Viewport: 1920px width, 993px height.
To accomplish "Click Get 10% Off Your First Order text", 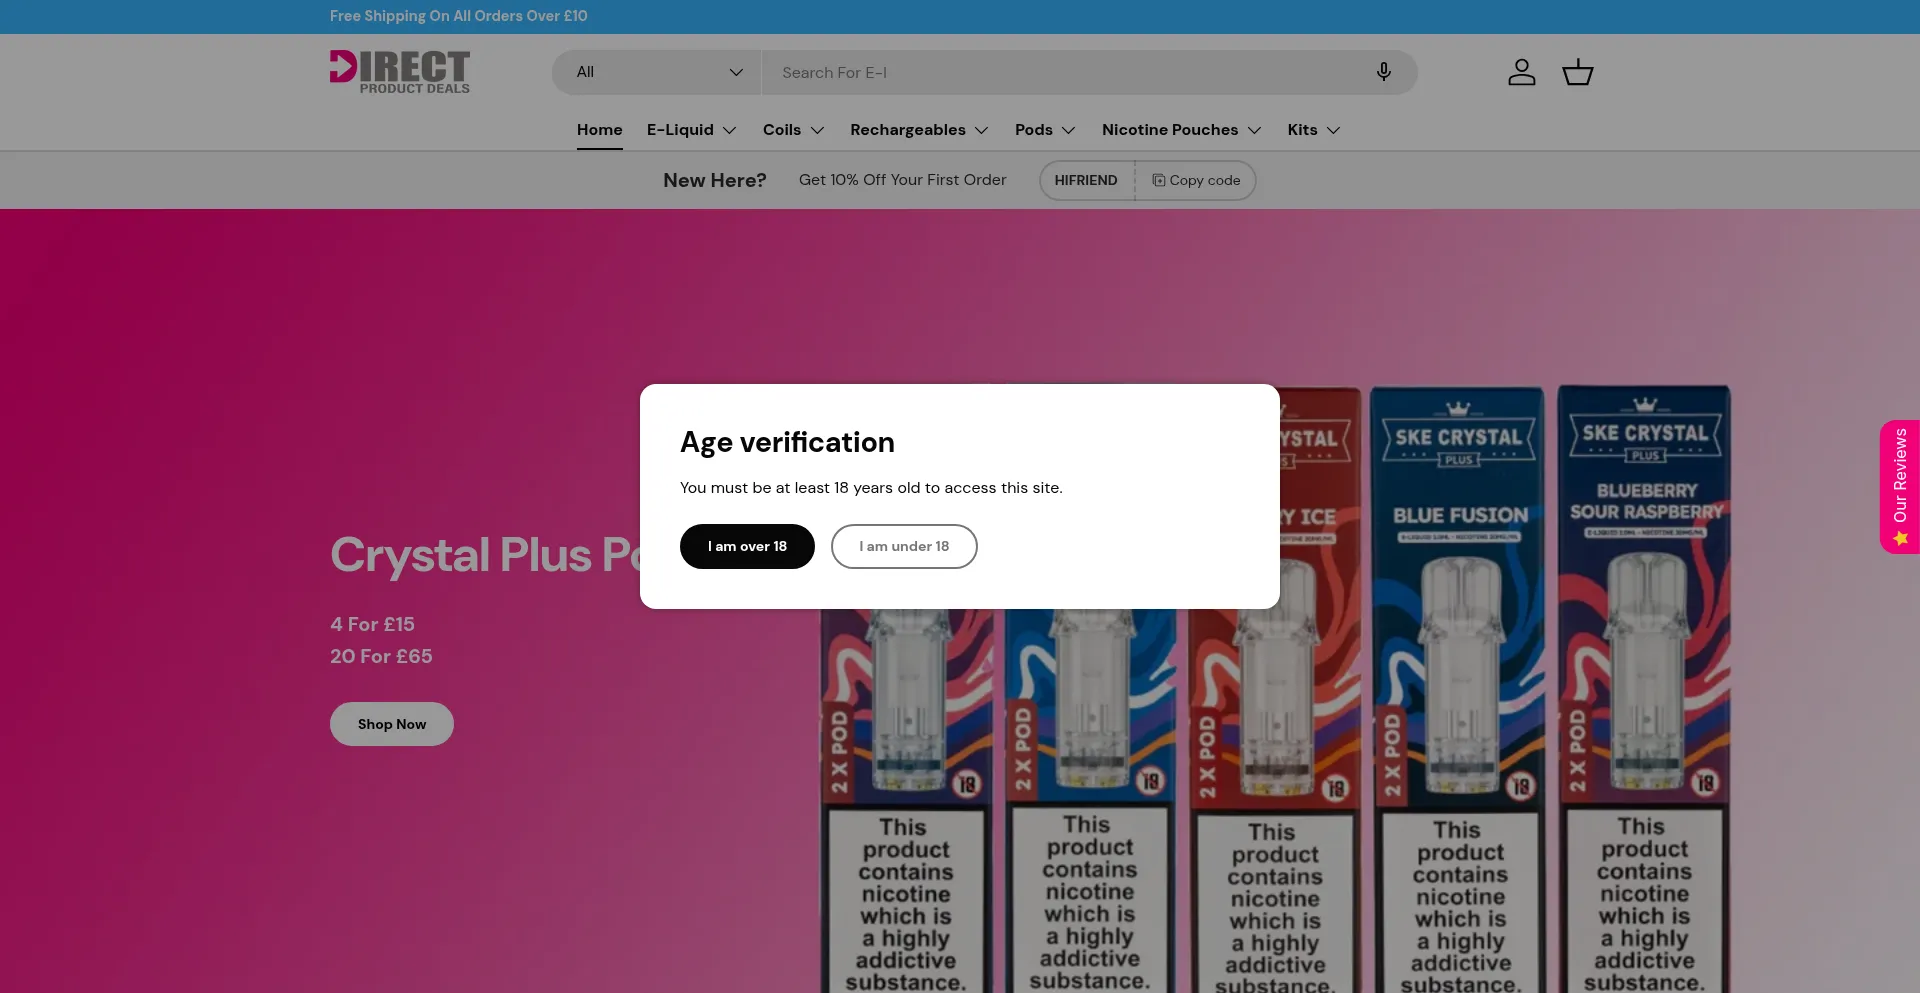I will click(902, 180).
